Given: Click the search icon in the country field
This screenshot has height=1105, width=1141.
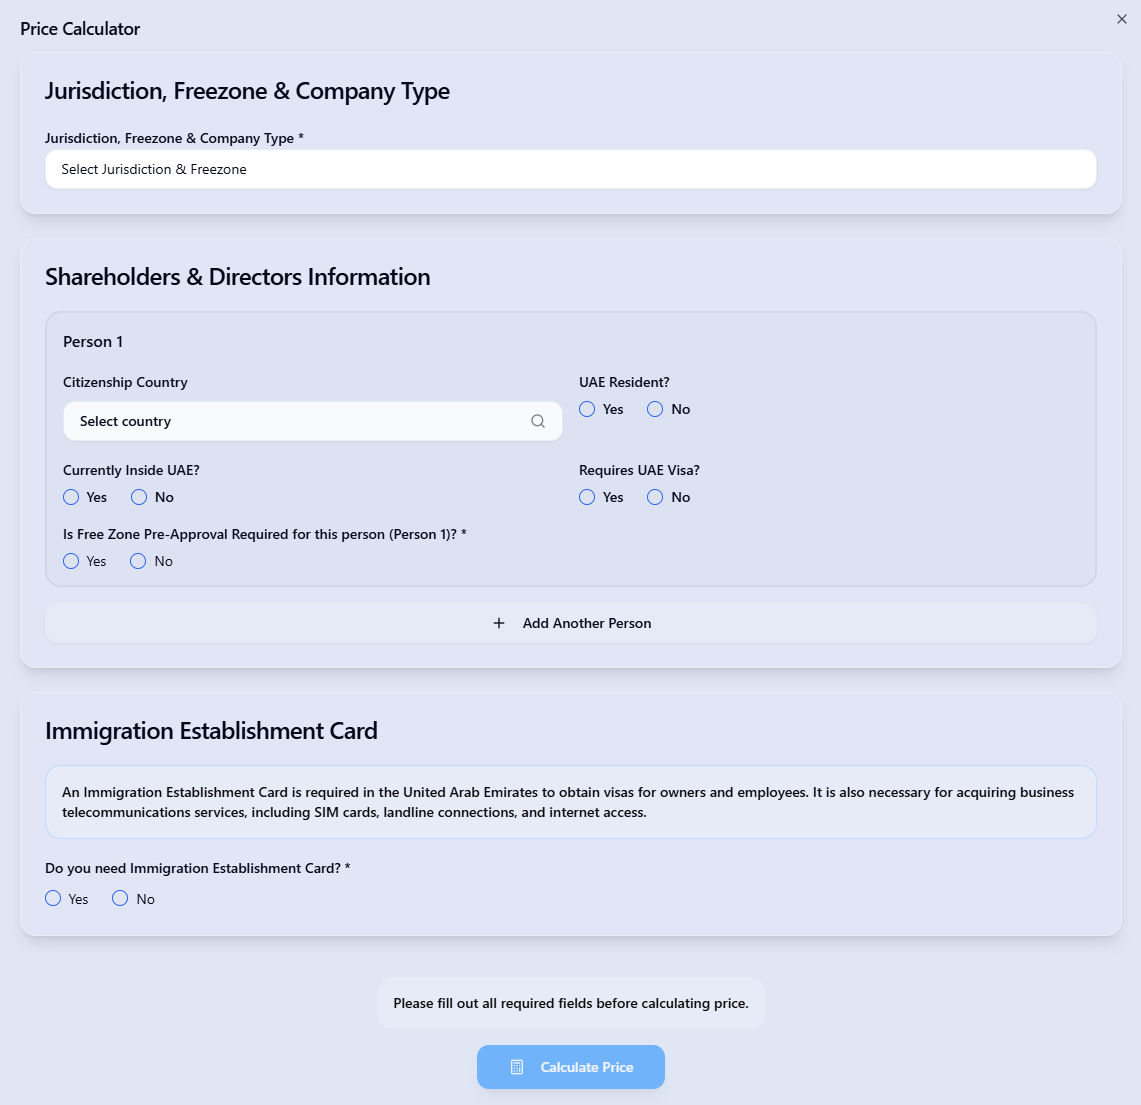Looking at the screenshot, I should tap(538, 421).
